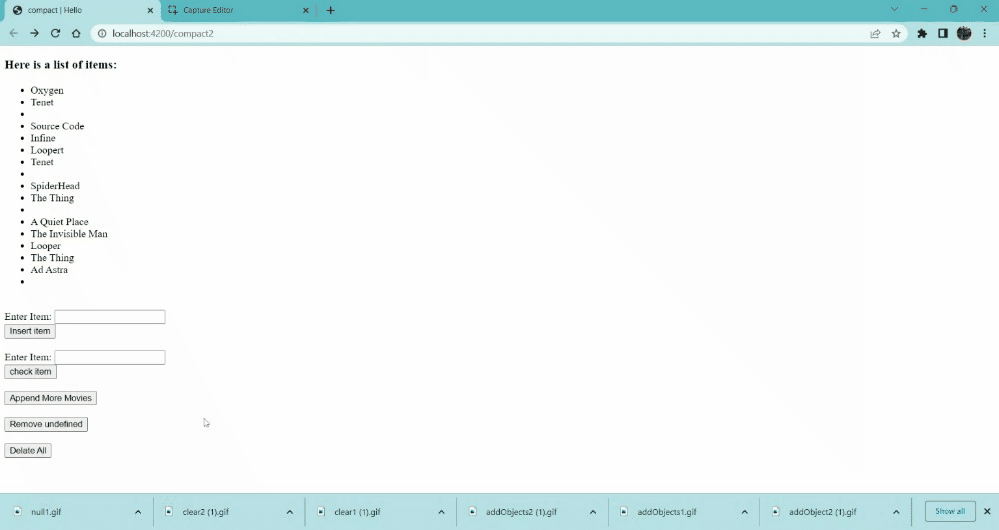Open the Extensions puzzle icon
Viewport: 999px width, 530px height.
point(922,33)
